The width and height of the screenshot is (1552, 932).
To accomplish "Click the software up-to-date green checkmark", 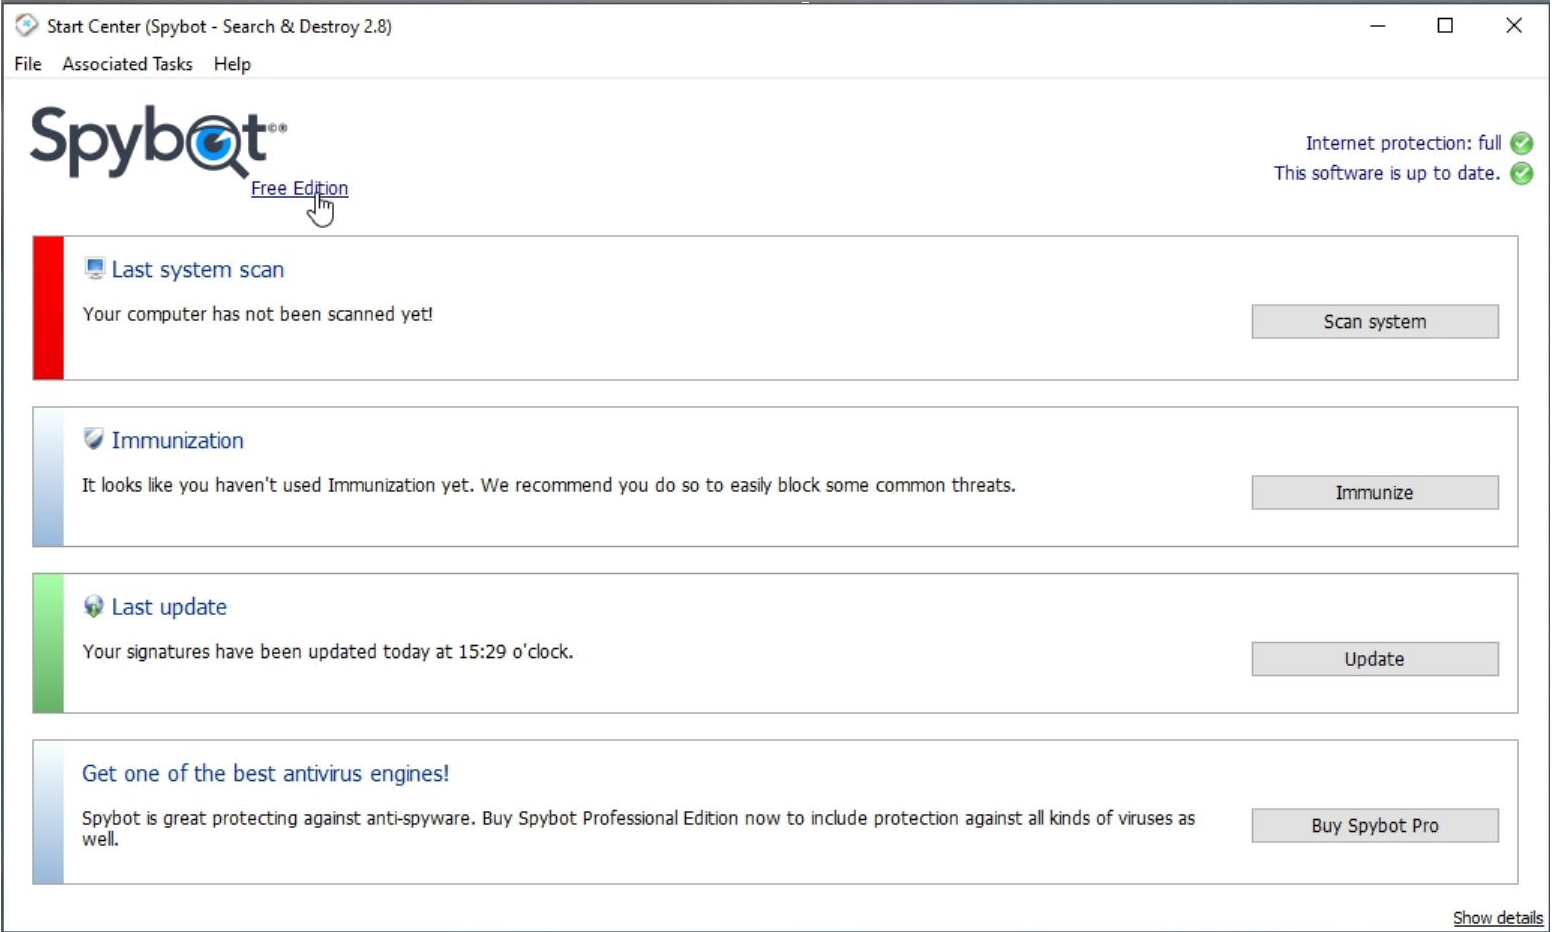I will point(1521,173).
